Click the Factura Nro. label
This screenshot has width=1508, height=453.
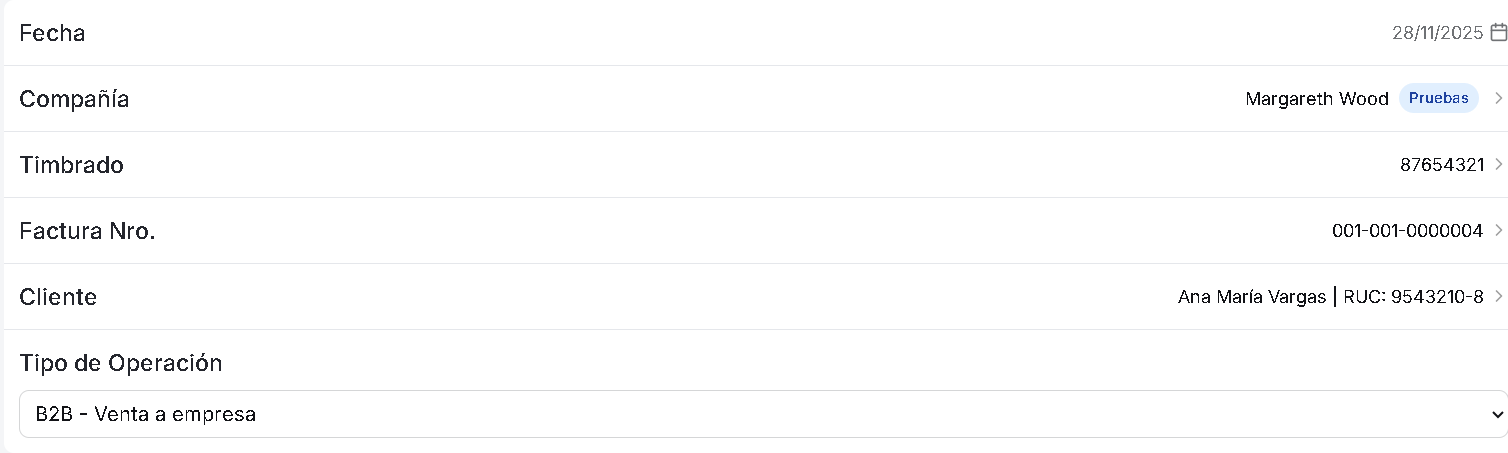[87, 231]
